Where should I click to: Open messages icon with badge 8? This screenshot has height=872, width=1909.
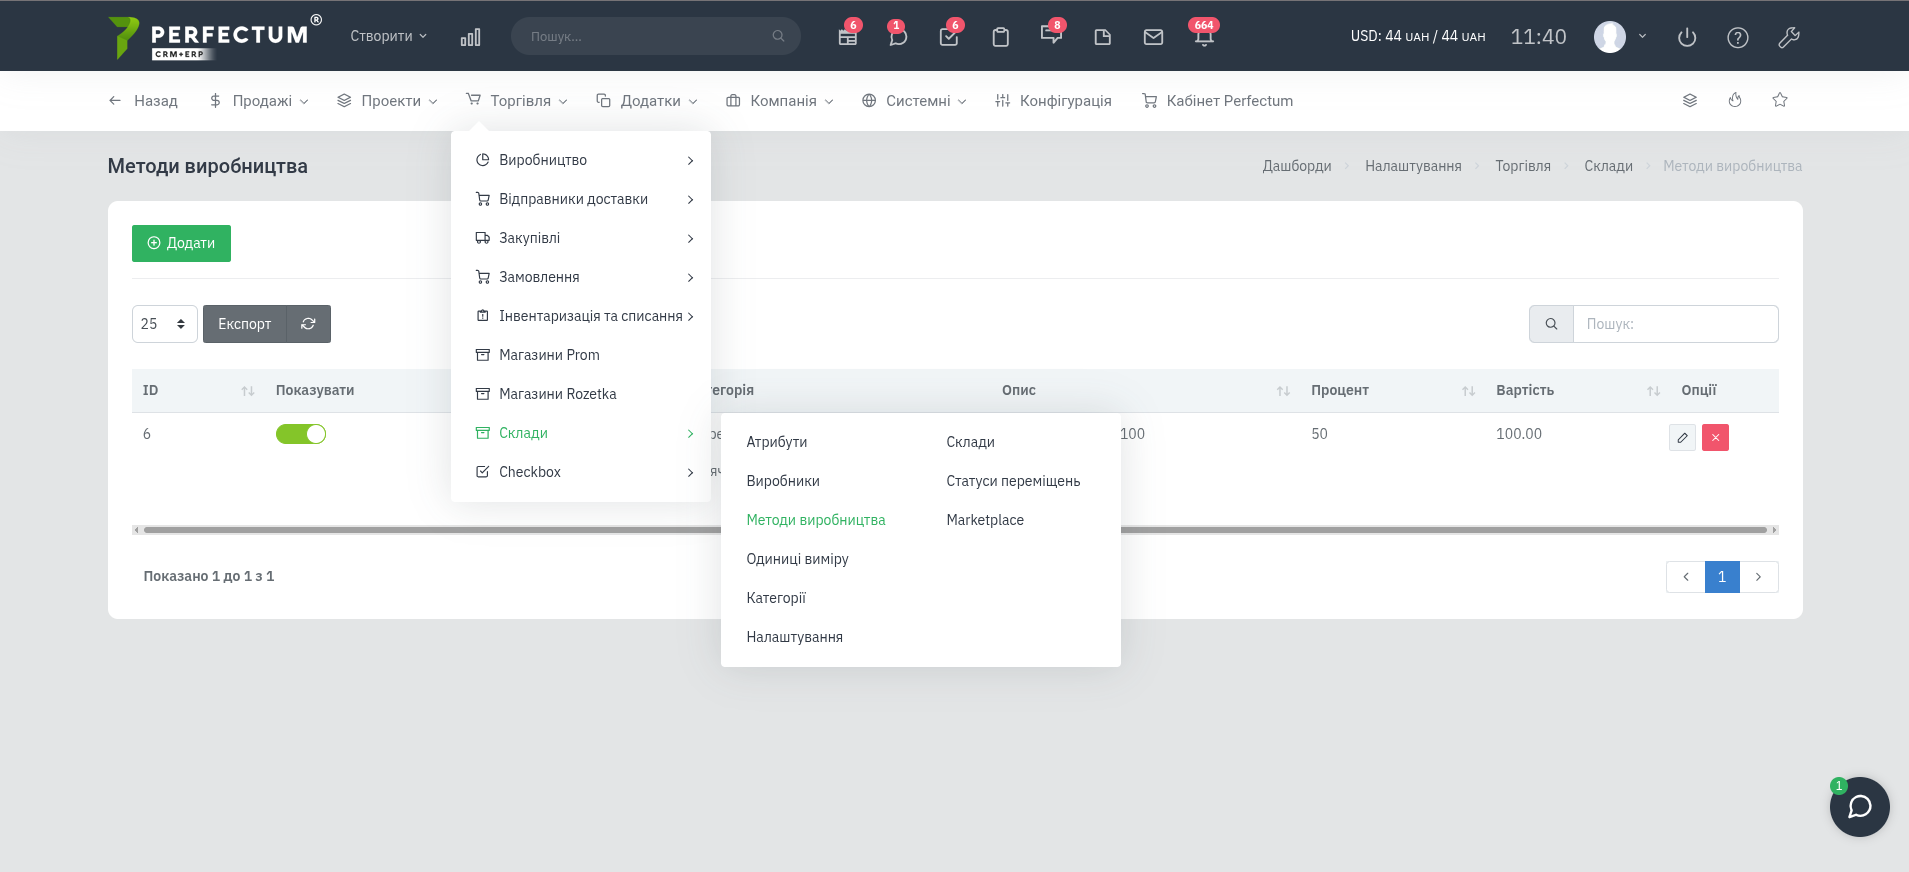(x=1051, y=35)
